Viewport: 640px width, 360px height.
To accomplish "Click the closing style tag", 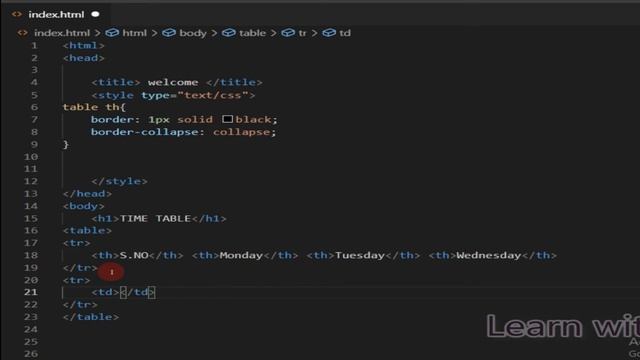I will pos(120,181).
